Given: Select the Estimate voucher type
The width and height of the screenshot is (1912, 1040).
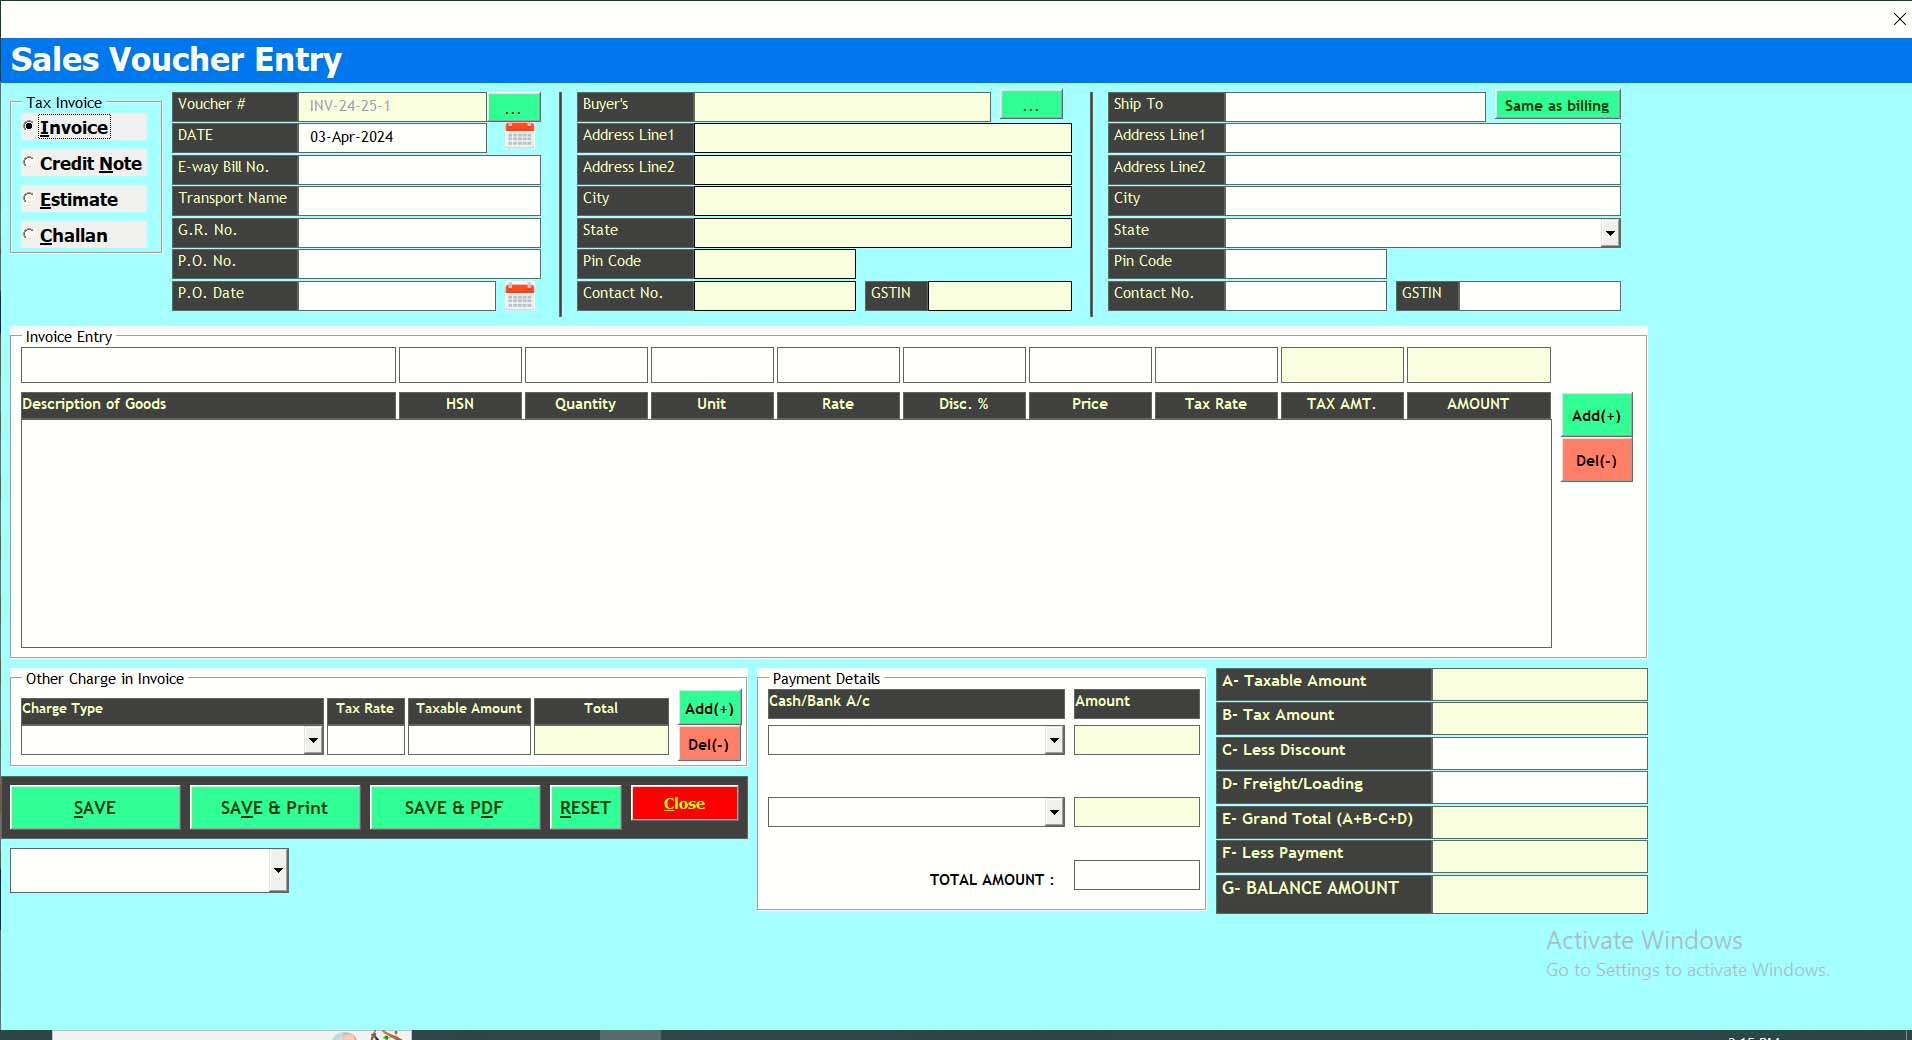Looking at the screenshot, I should tap(29, 199).
